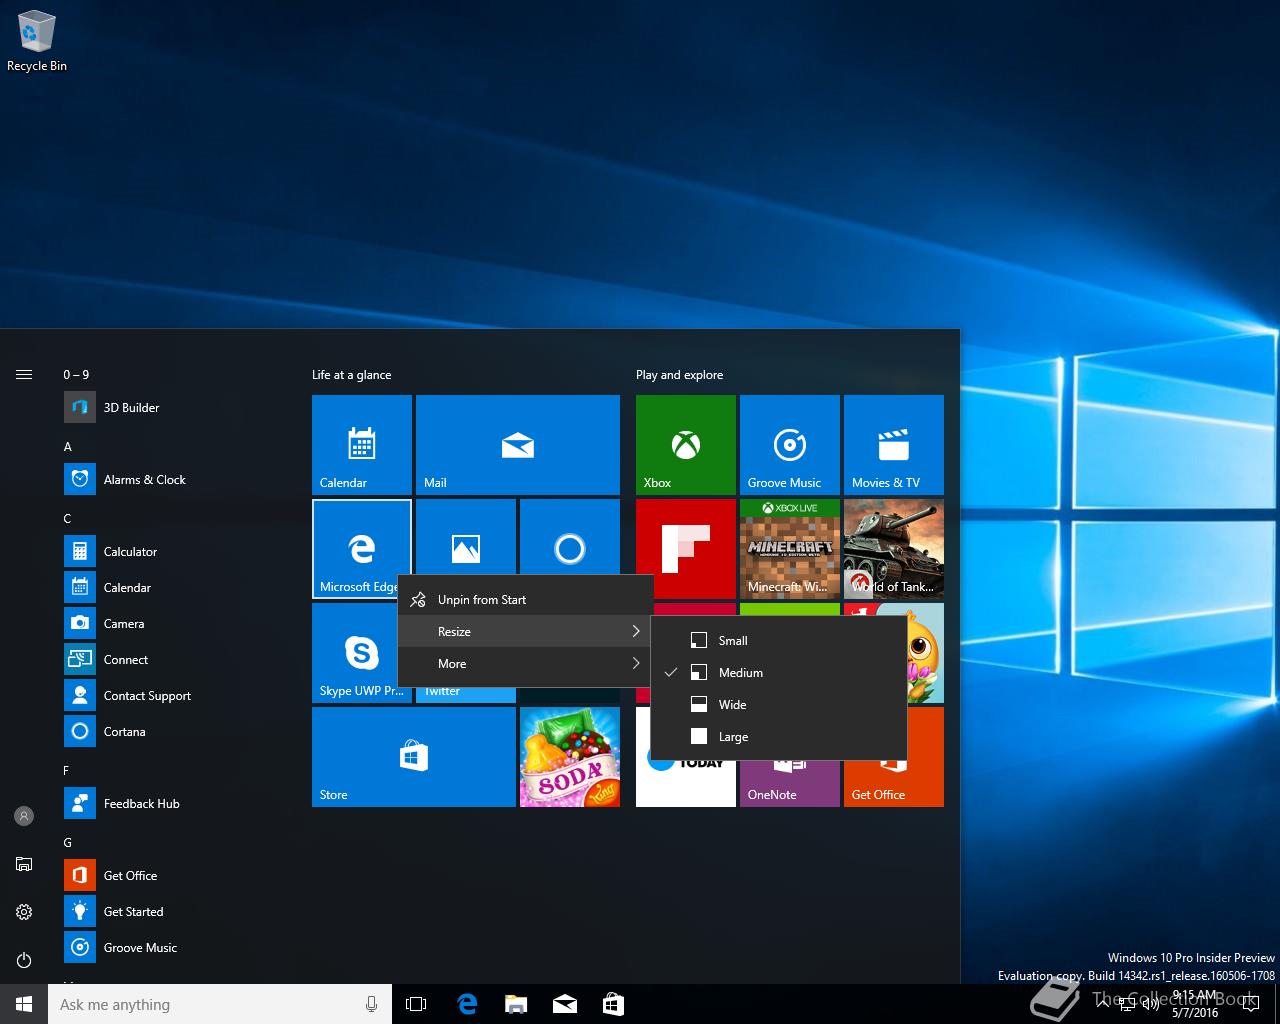Click the letter C group header
The width and height of the screenshot is (1280, 1024).
68,519
